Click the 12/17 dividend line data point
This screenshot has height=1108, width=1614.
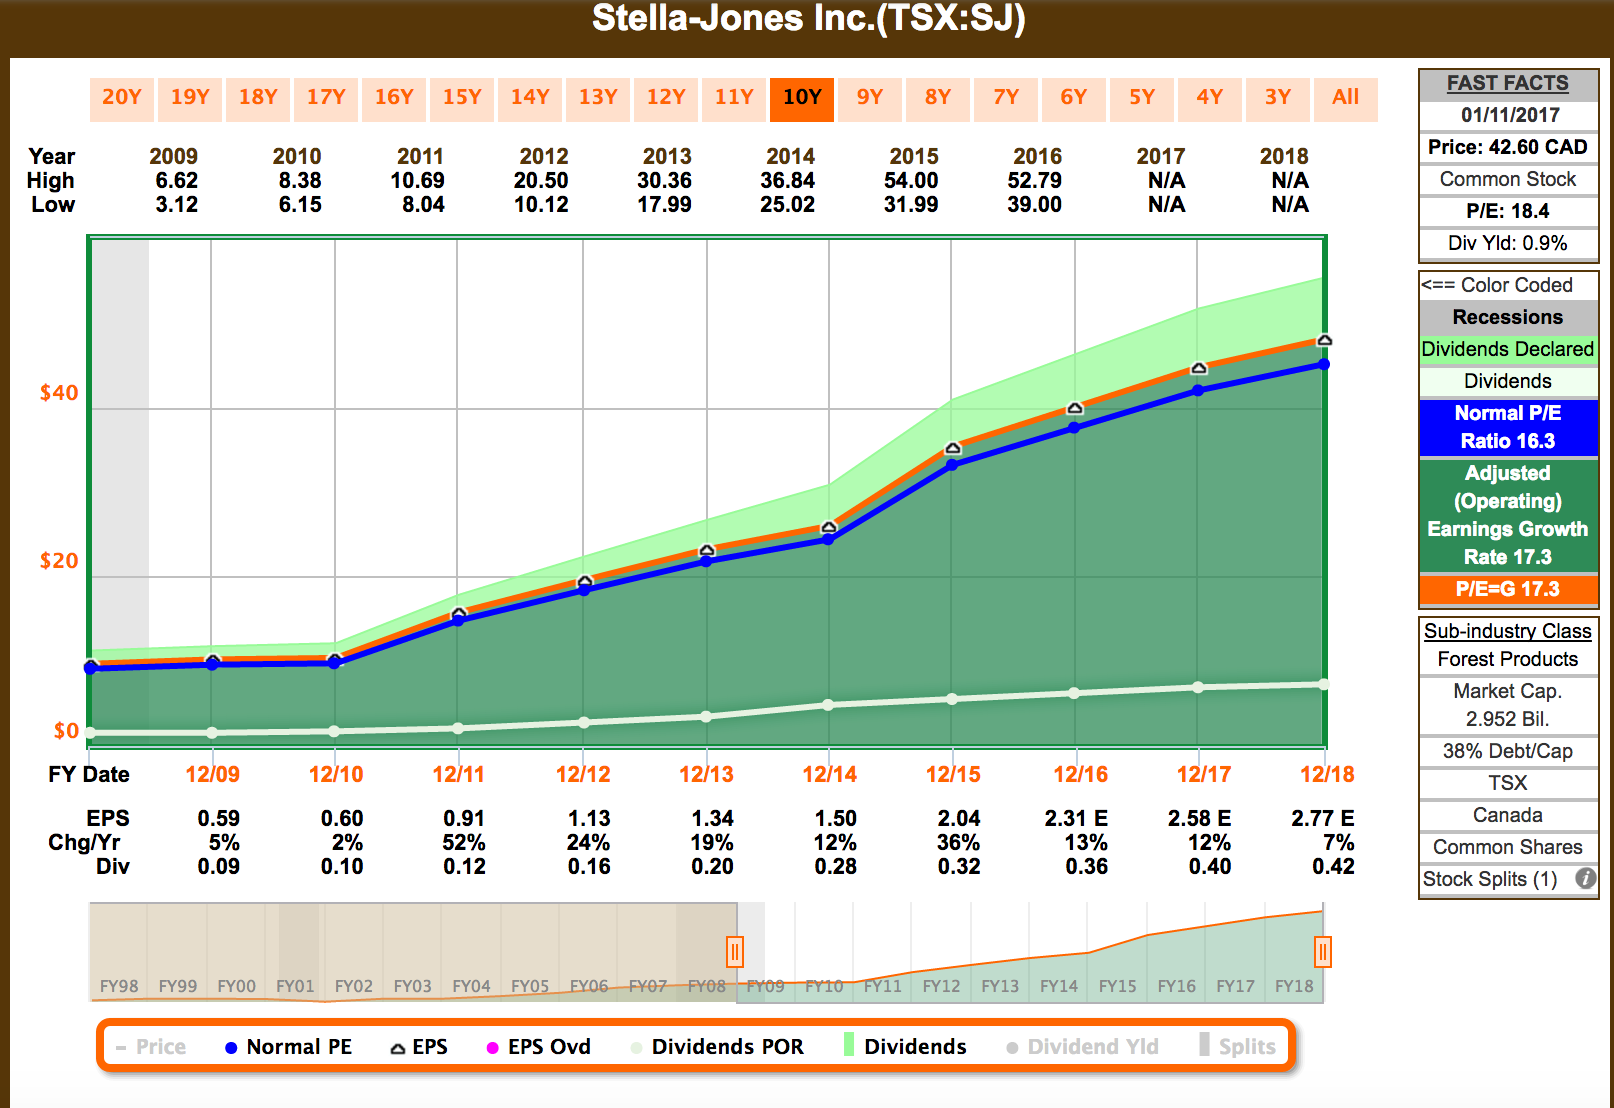pyautogui.click(x=1199, y=687)
